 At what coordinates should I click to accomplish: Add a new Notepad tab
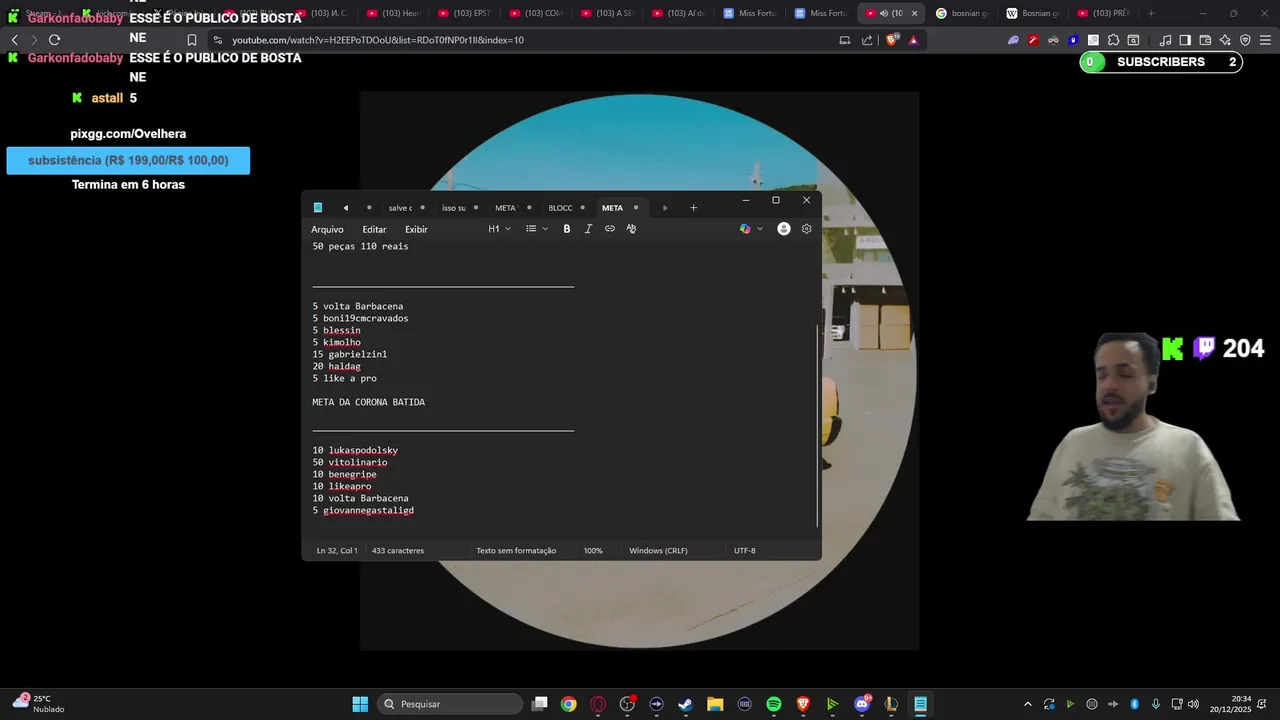(x=693, y=208)
